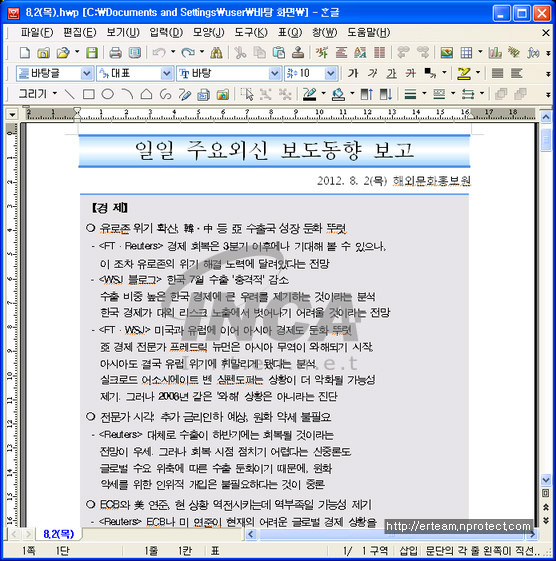Image resolution: width=556 pixels, height=561 pixels.
Task: Expand the font size 10 dropdown
Action: click(x=331, y=74)
